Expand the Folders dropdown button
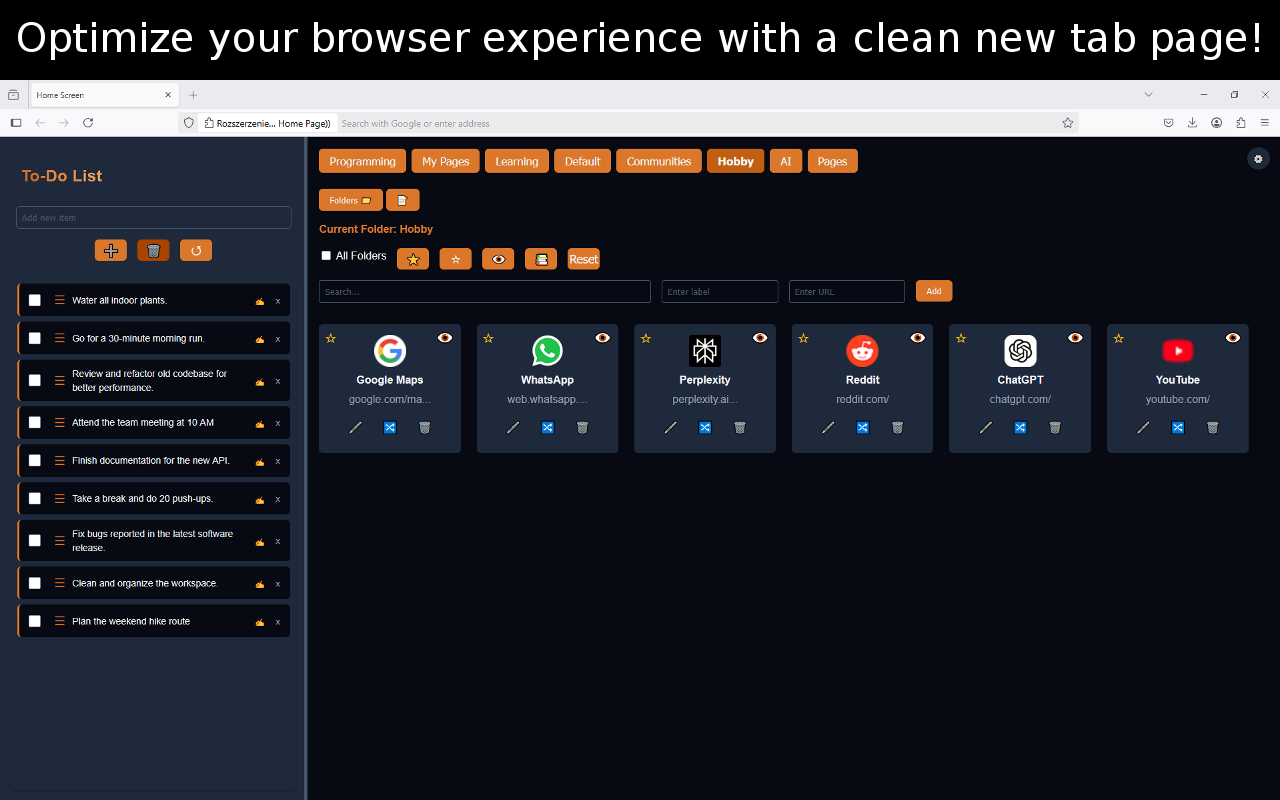1280x800 pixels. coord(351,200)
